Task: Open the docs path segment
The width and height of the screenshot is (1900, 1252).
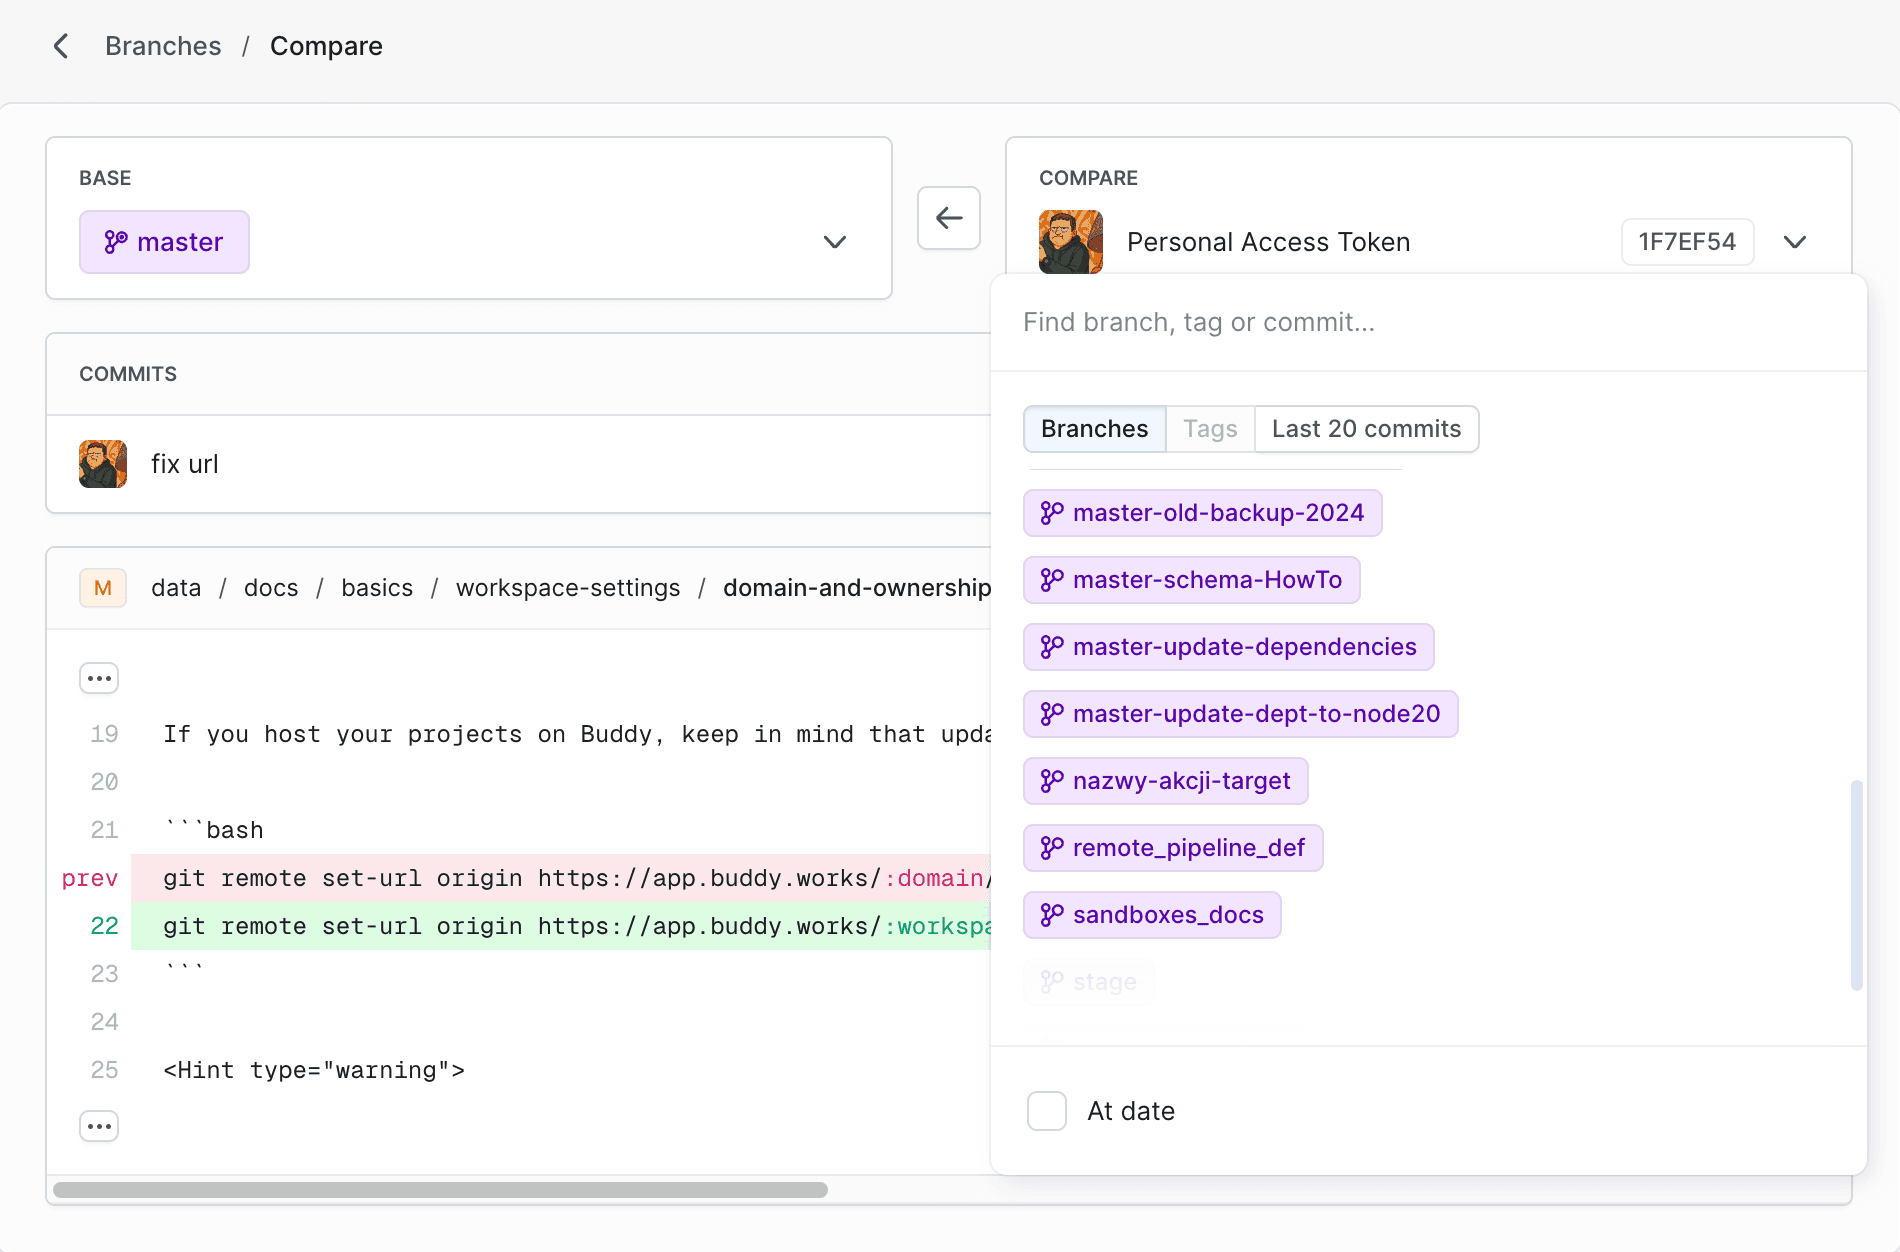Action: coord(271,588)
